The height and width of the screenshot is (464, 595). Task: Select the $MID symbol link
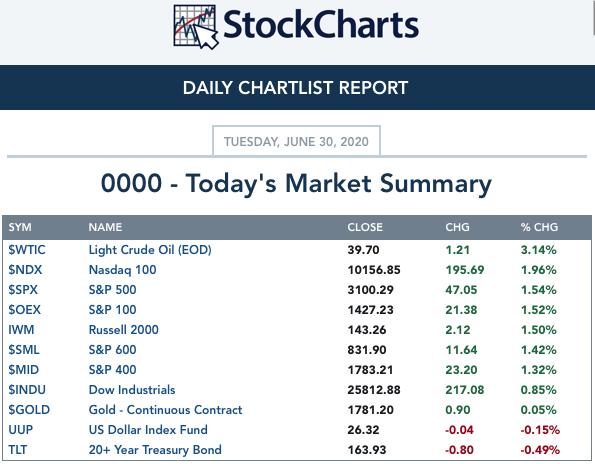tap(24, 370)
